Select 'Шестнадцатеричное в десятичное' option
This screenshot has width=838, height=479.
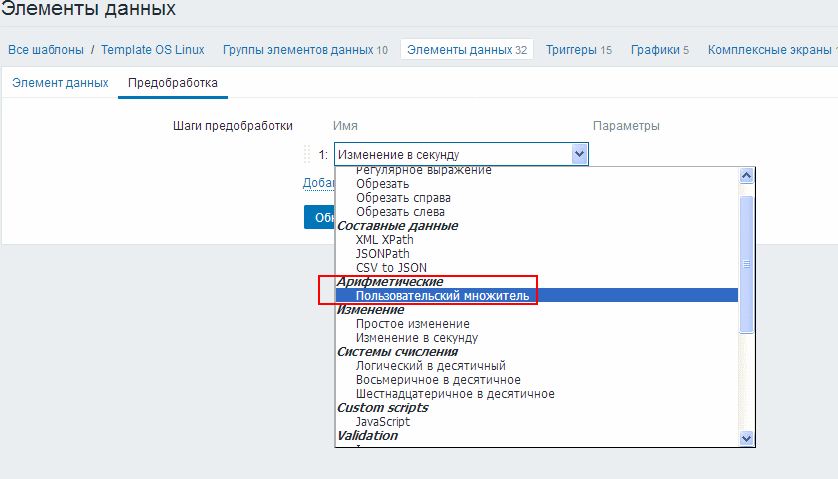click(455, 394)
